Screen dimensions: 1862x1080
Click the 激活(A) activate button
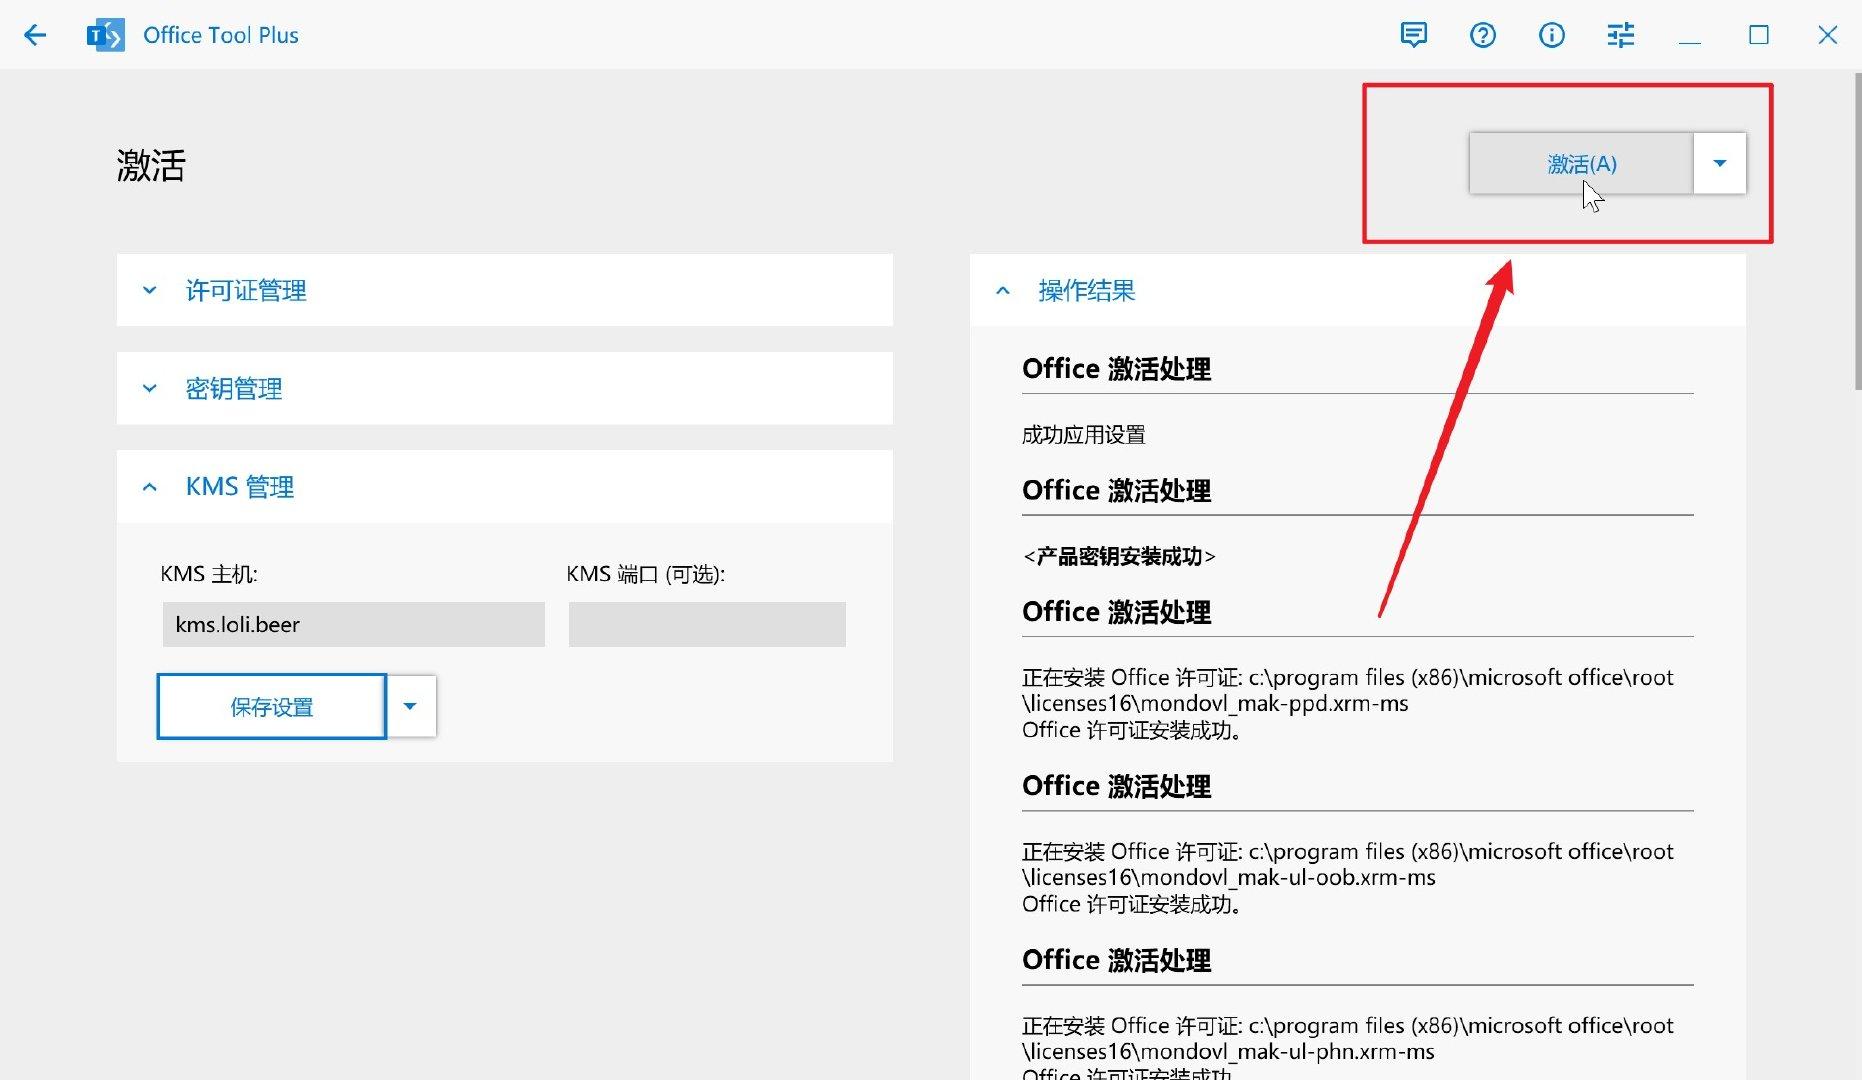coord(1581,163)
